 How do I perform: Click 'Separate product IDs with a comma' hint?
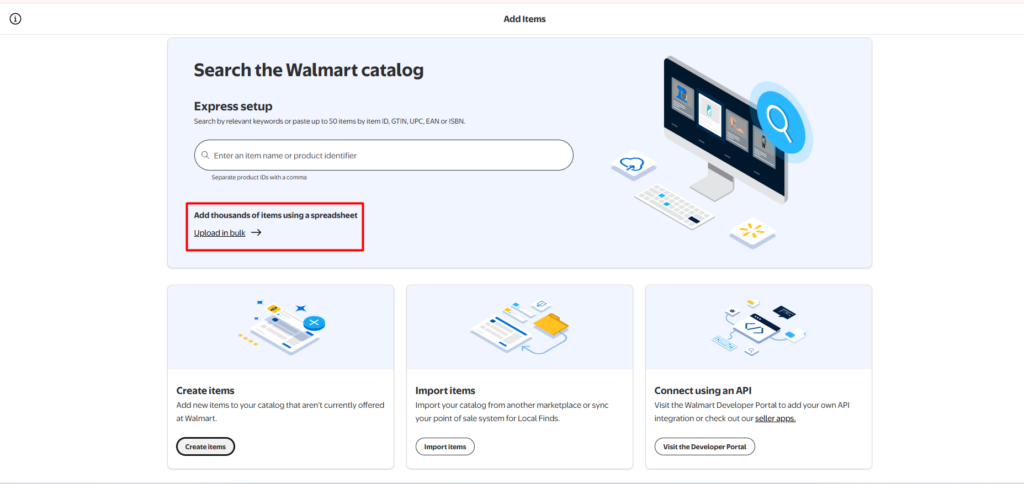click(259, 177)
